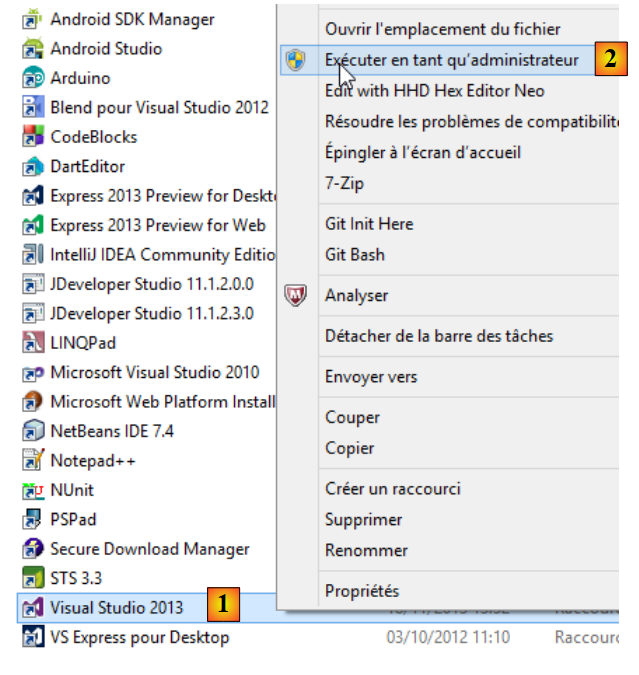Click the CodeBlocks colorful icon
Image resolution: width=639 pixels, height=675 pixels.
coord(33,137)
